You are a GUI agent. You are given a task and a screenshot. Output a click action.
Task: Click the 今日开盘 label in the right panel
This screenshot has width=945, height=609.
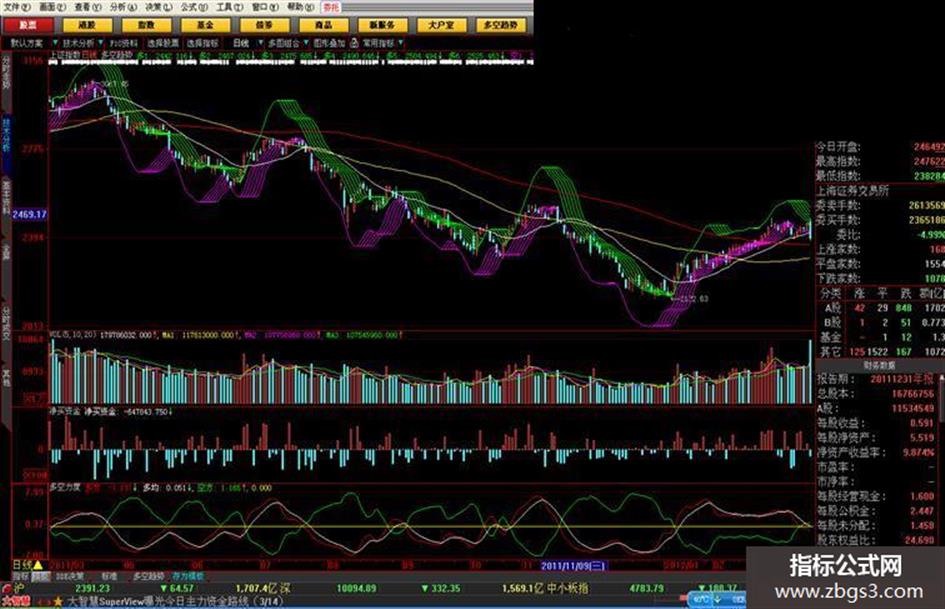pos(838,147)
